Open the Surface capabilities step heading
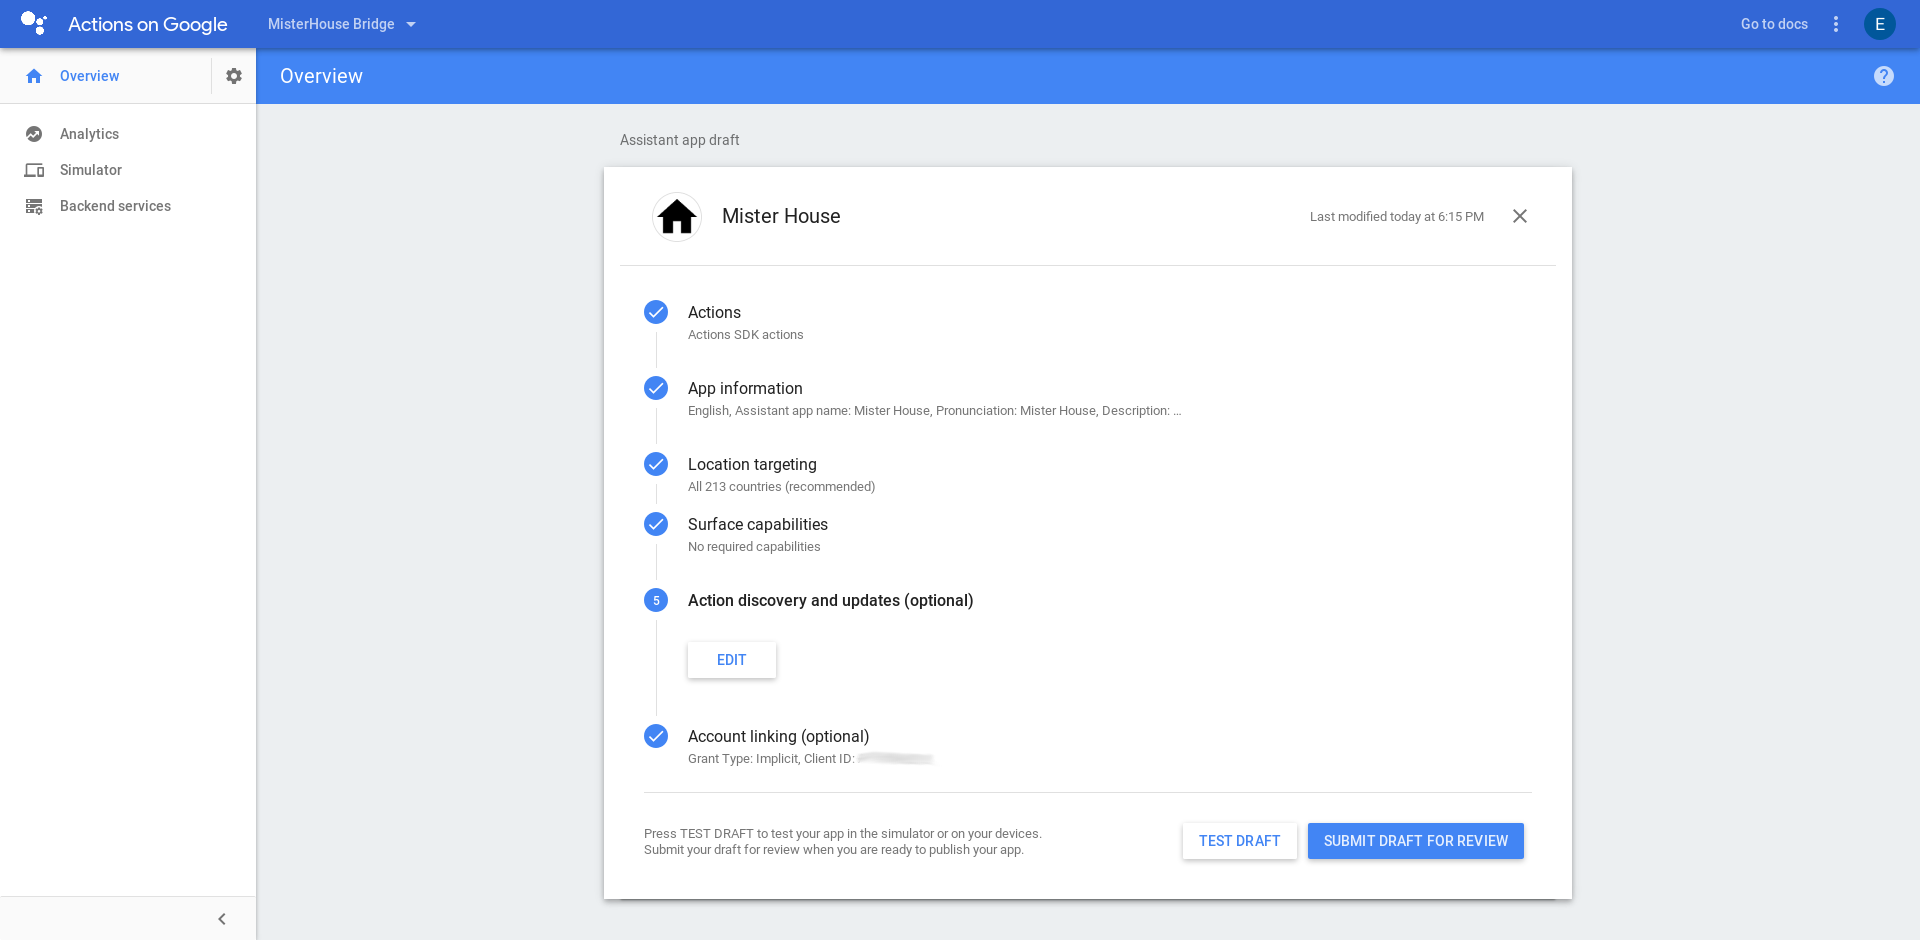Image resolution: width=1920 pixels, height=940 pixels. pyautogui.click(x=758, y=525)
